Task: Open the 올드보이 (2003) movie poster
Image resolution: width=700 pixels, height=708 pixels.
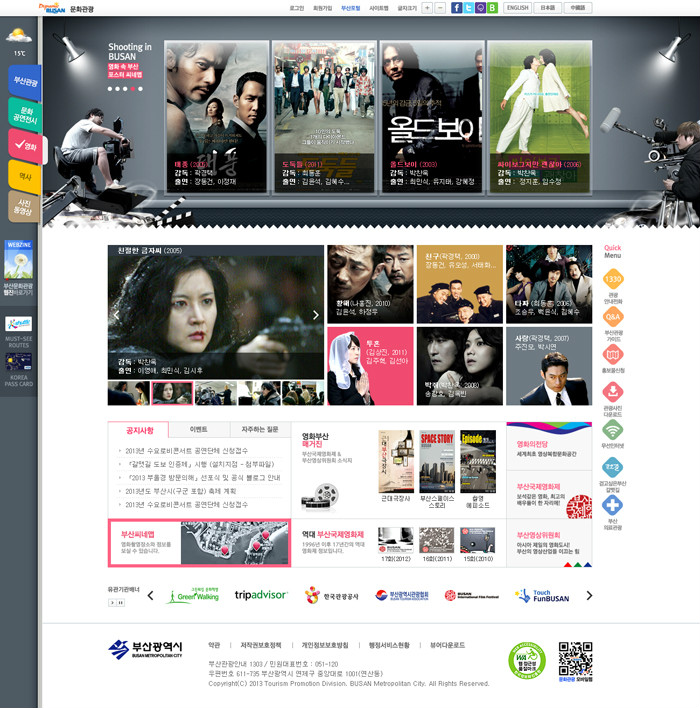Action: [x=432, y=117]
